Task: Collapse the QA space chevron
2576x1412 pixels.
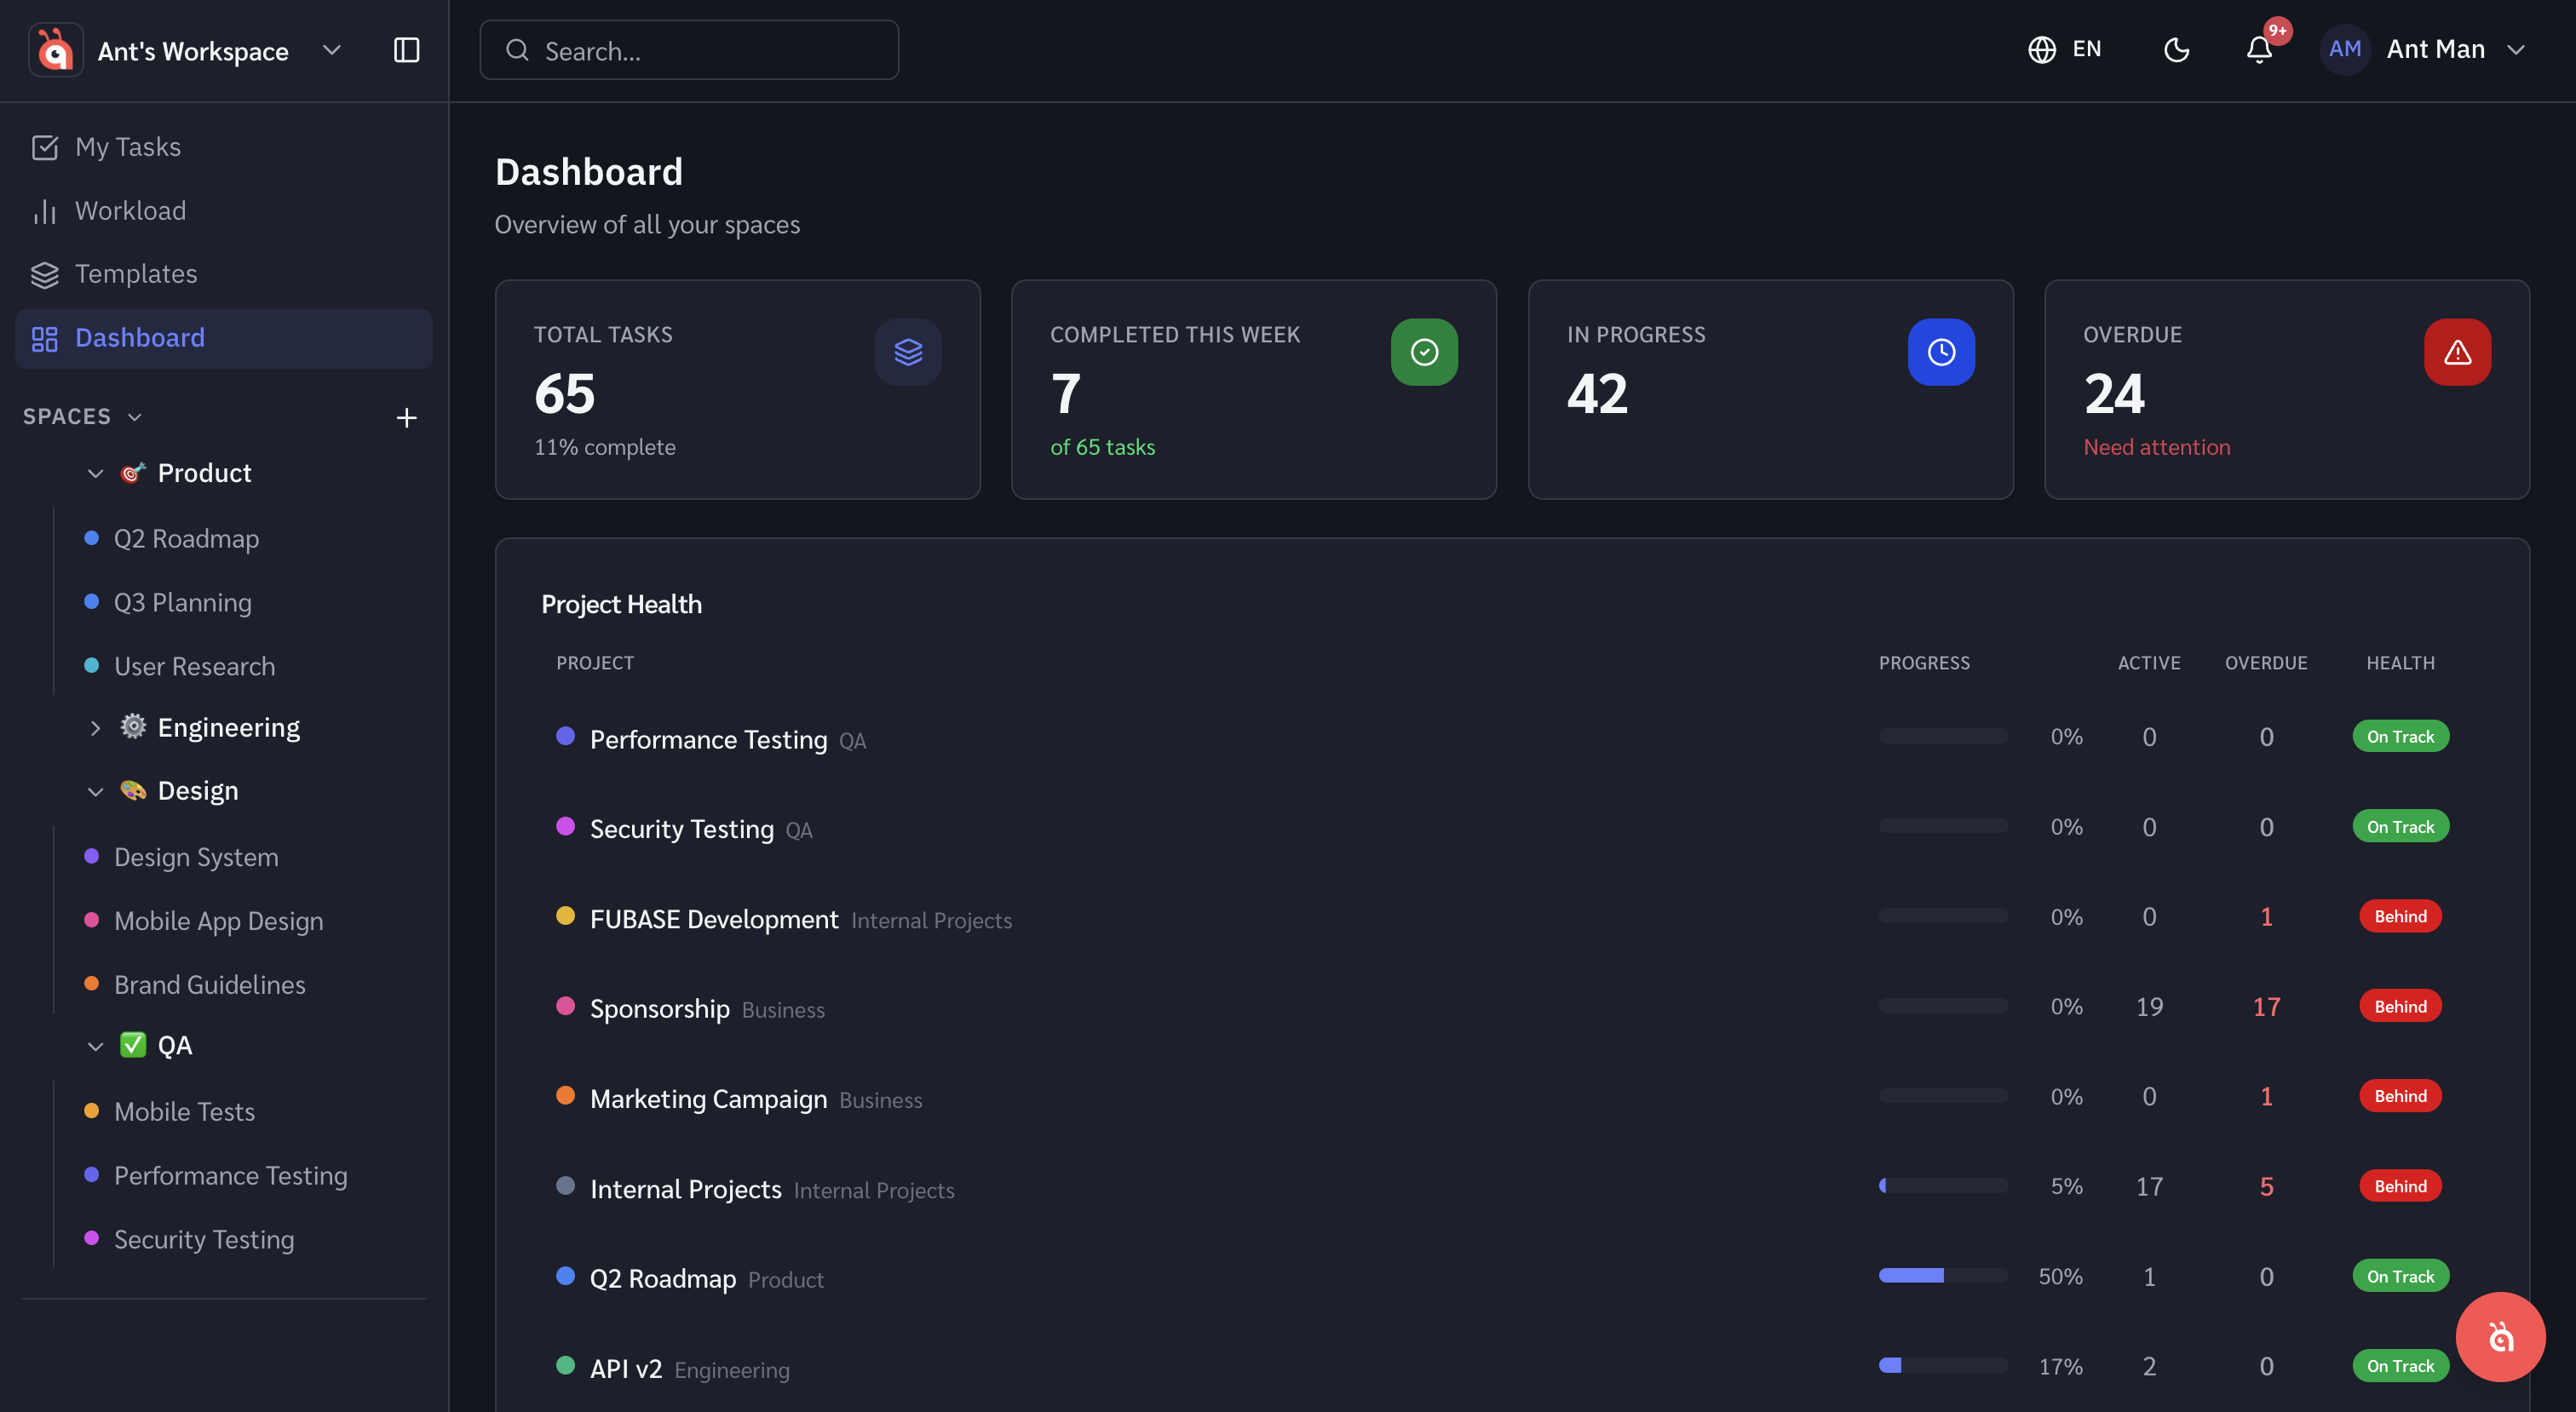Action: [96, 1046]
